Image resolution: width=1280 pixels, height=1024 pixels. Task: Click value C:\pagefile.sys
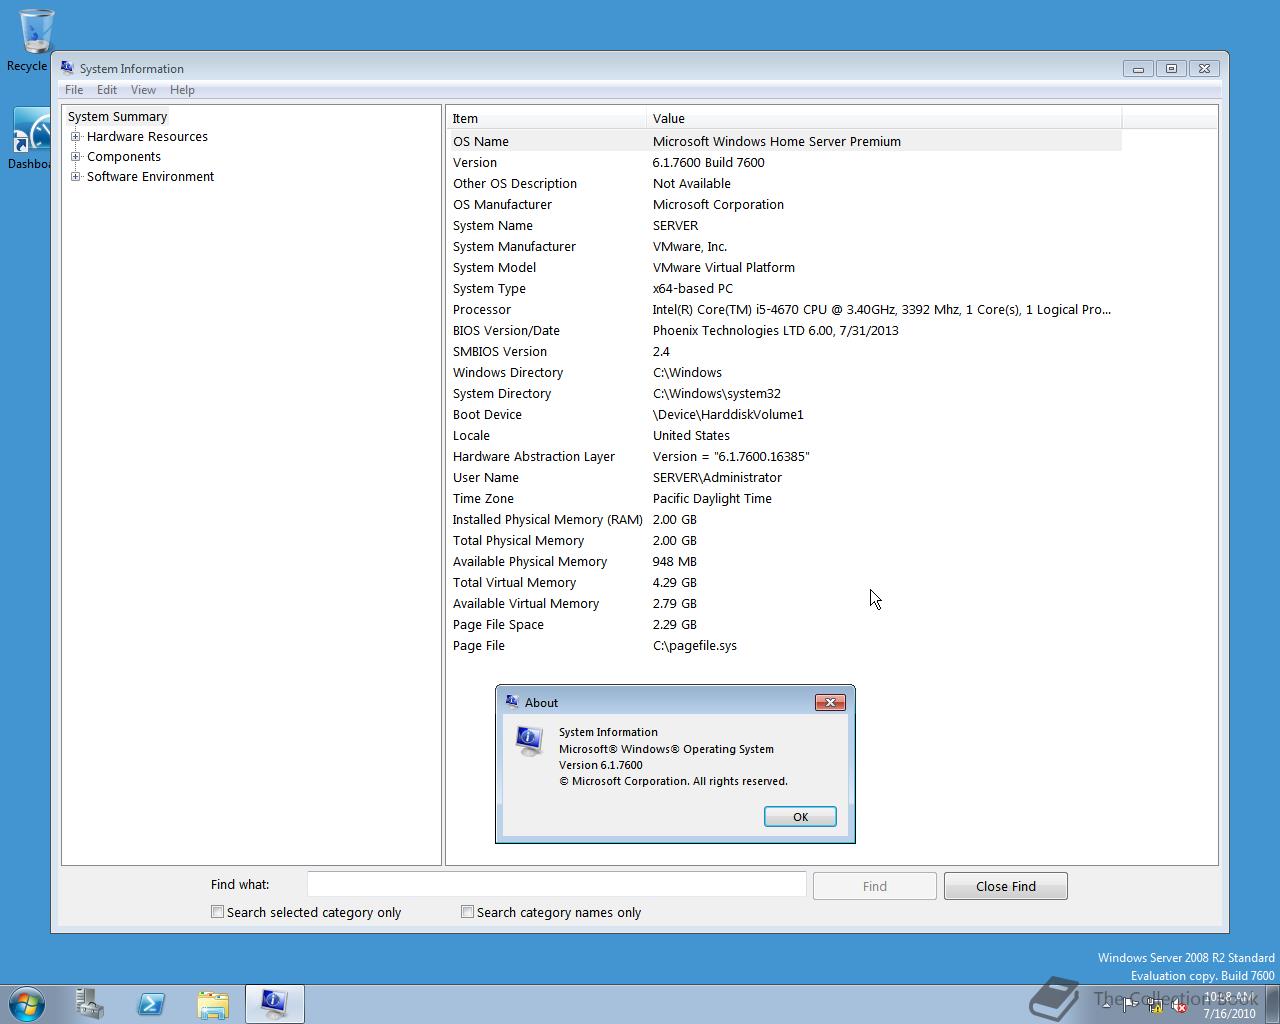[x=695, y=646]
